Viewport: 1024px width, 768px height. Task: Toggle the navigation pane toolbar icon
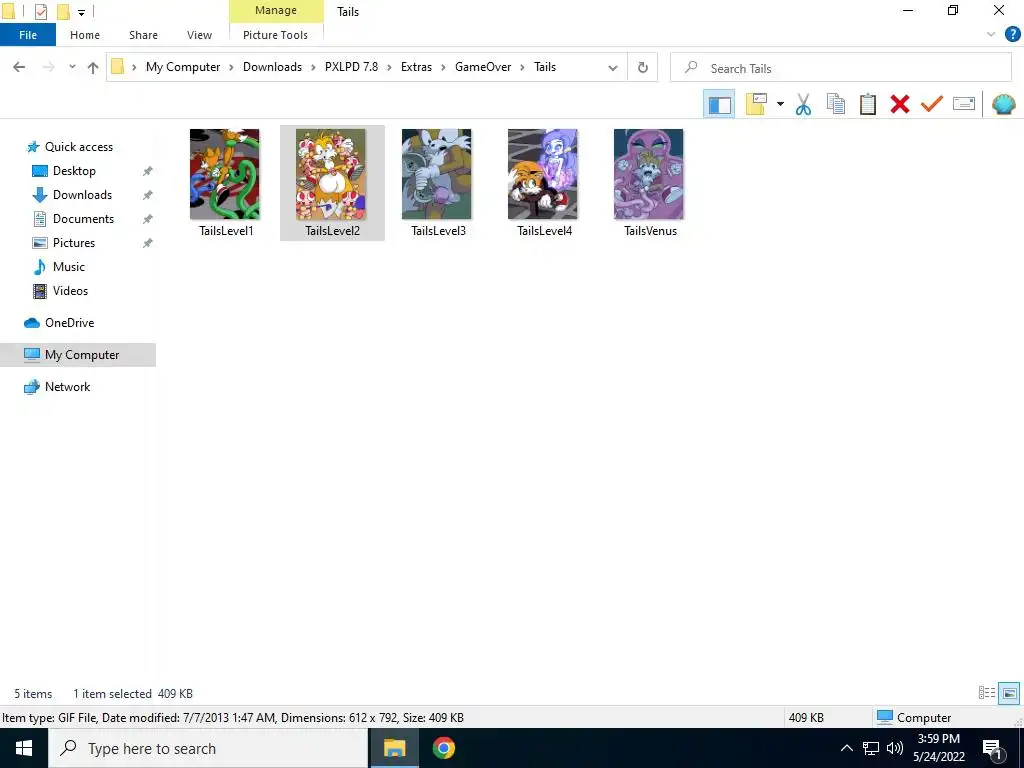click(x=719, y=104)
